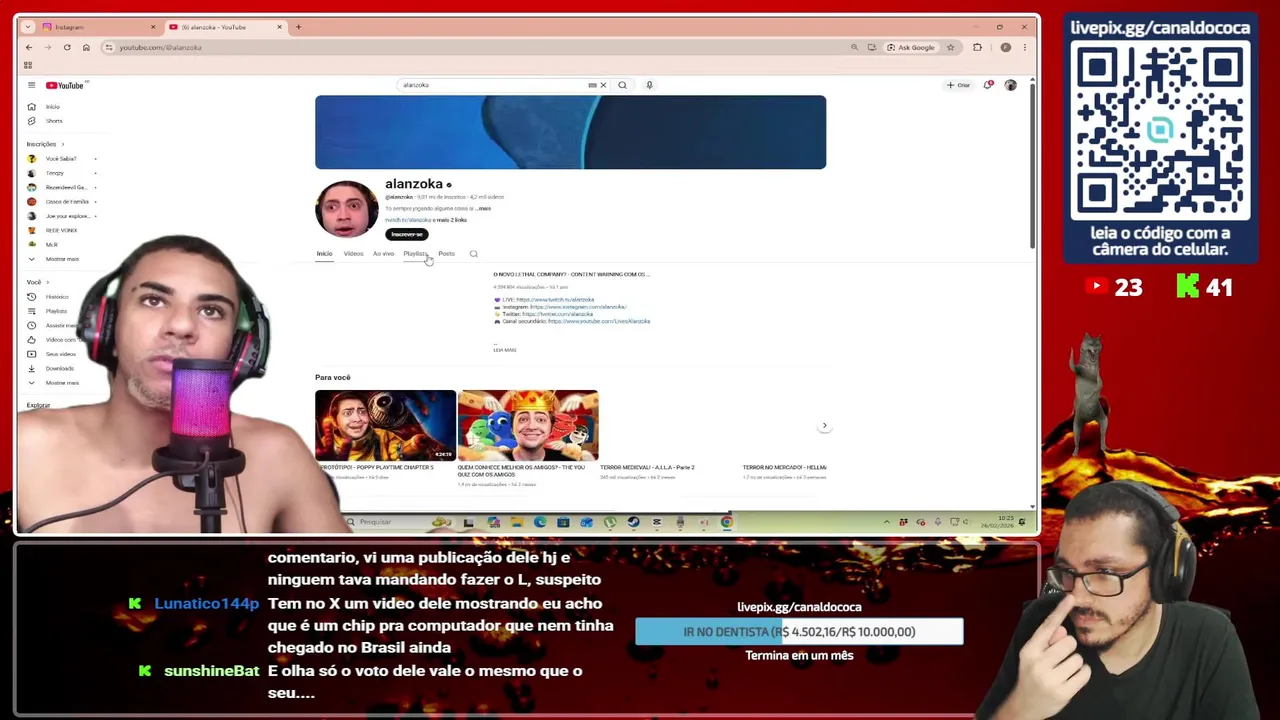Open the zoom magnifier in the address bar
Viewport: 1280px width, 720px height.
[854, 47]
